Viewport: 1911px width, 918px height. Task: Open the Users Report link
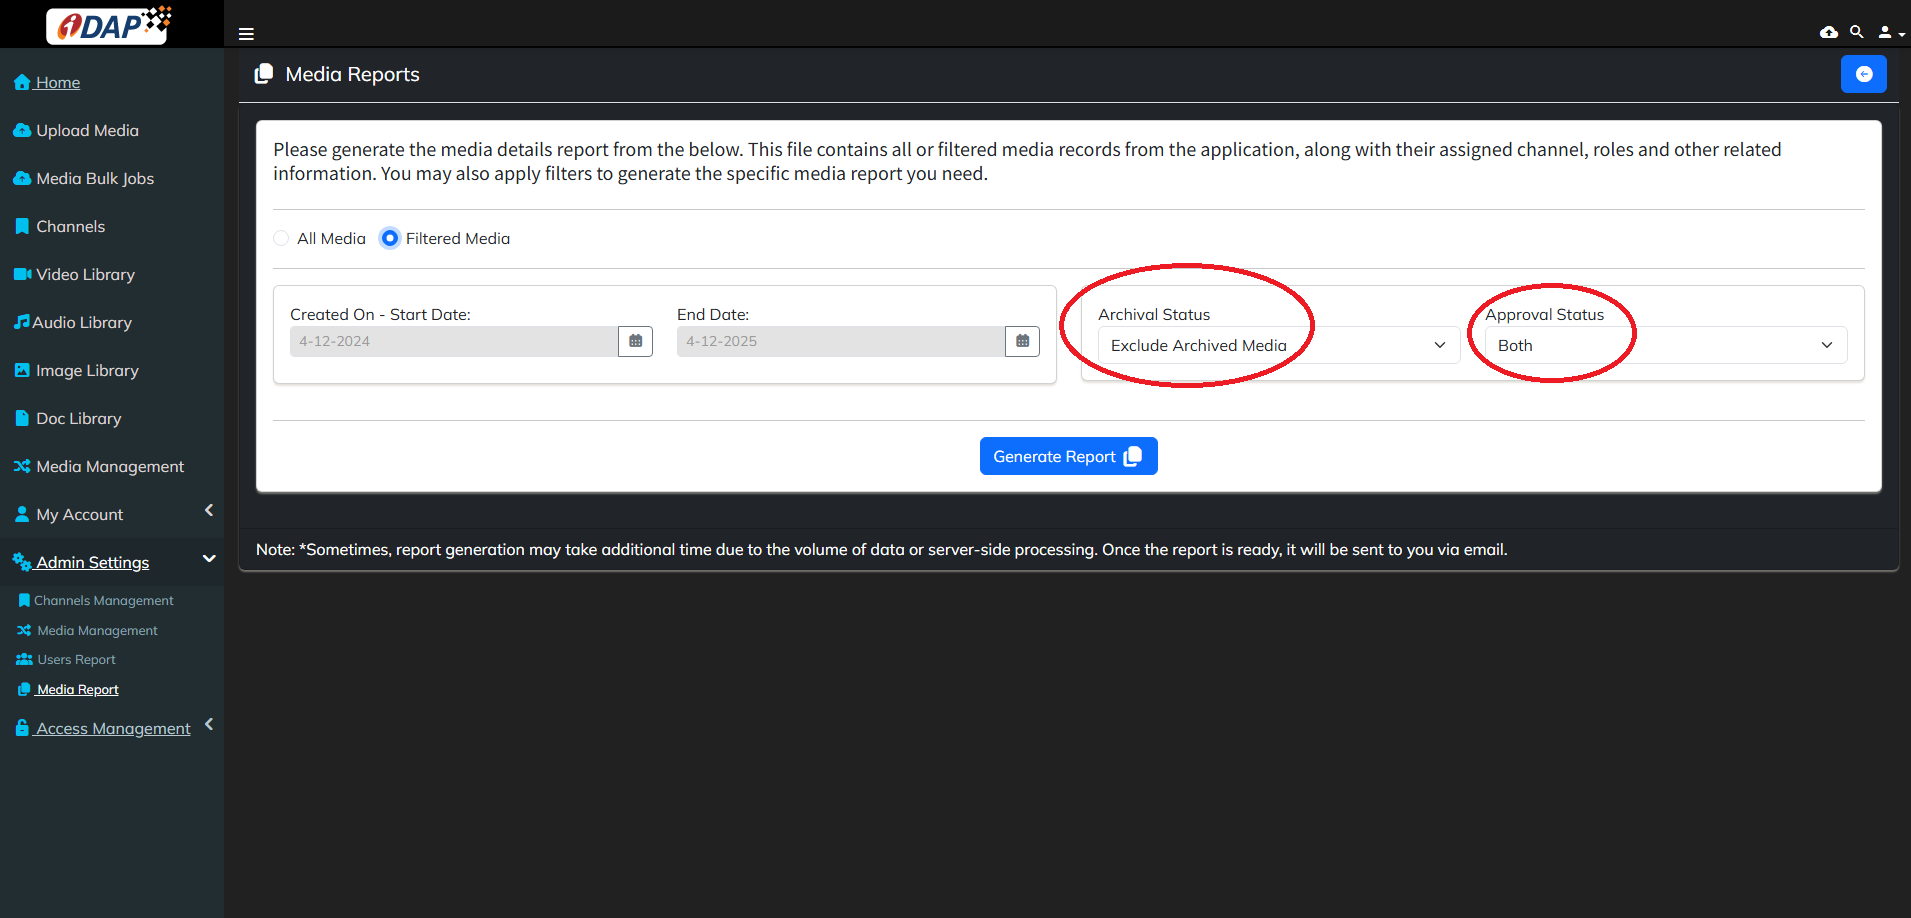(76, 659)
